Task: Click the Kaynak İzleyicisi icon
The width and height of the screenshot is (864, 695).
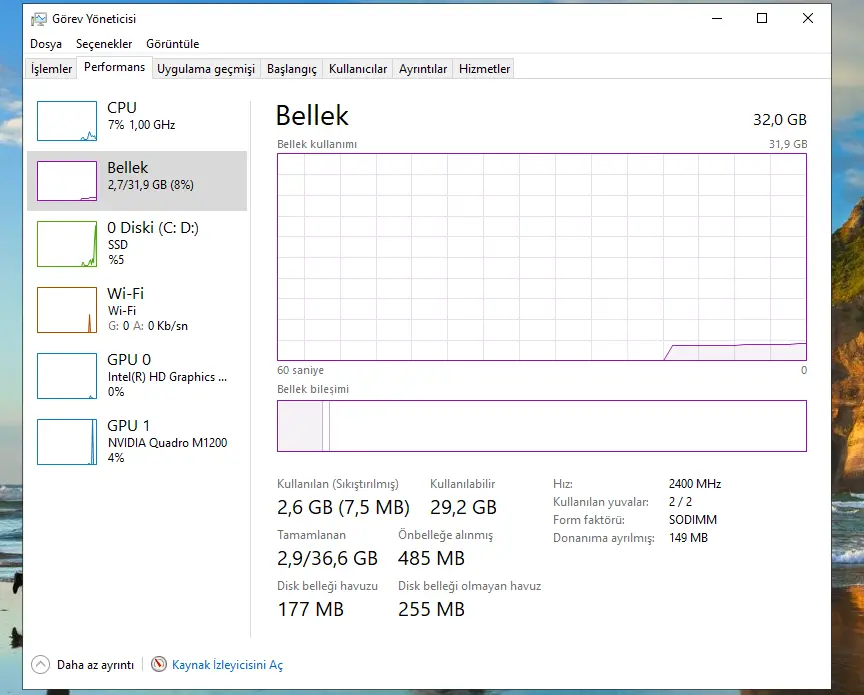Action: click(x=159, y=664)
